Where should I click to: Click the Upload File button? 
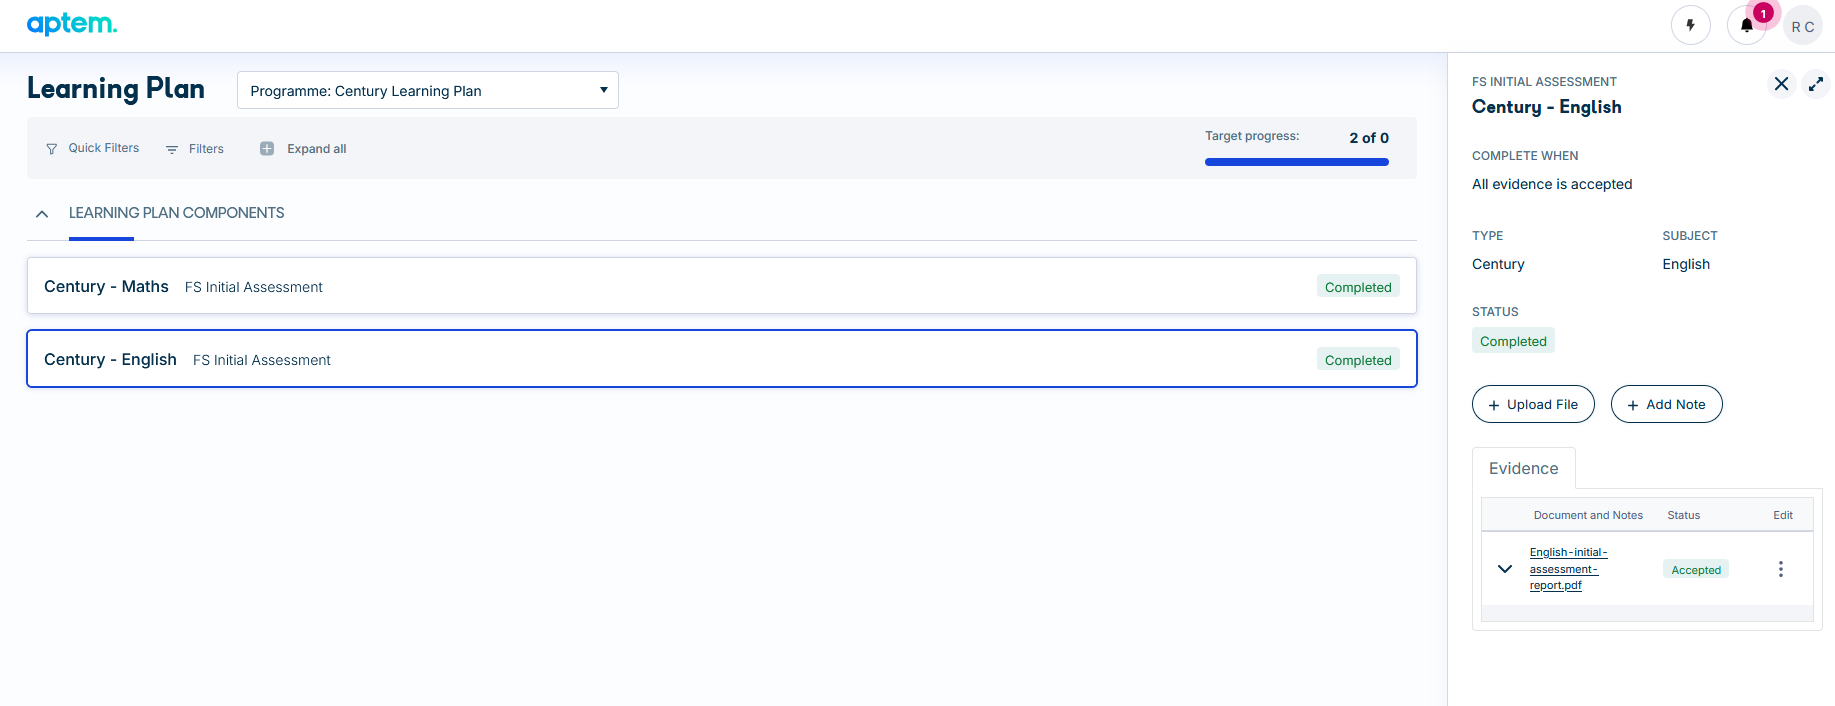click(x=1533, y=404)
